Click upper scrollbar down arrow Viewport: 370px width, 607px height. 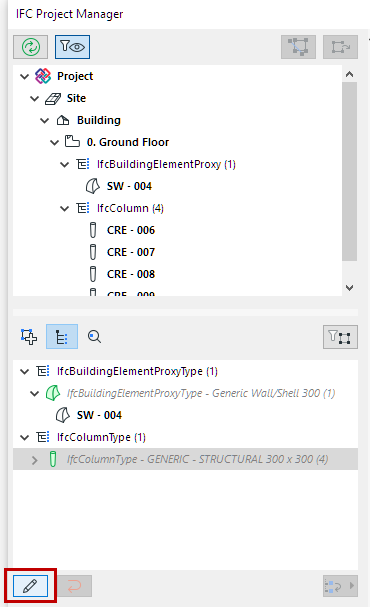pyautogui.click(x=349, y=288)
